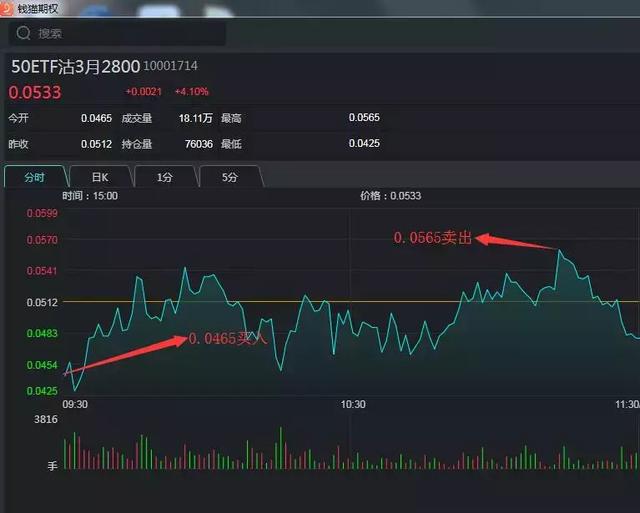Click the 昨收 value 0.0512
Screen dimensions: 640x513
(96, 144)
